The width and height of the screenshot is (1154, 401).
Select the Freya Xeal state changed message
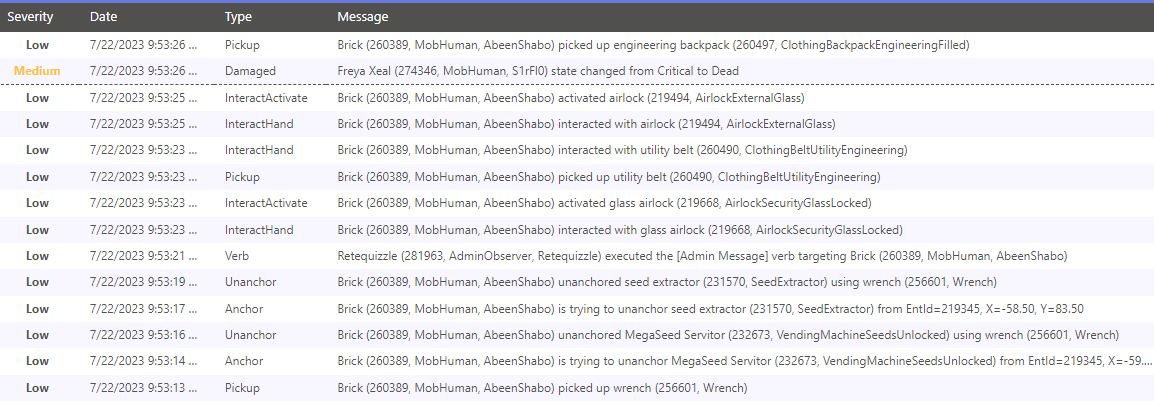(x=537, y=71)
